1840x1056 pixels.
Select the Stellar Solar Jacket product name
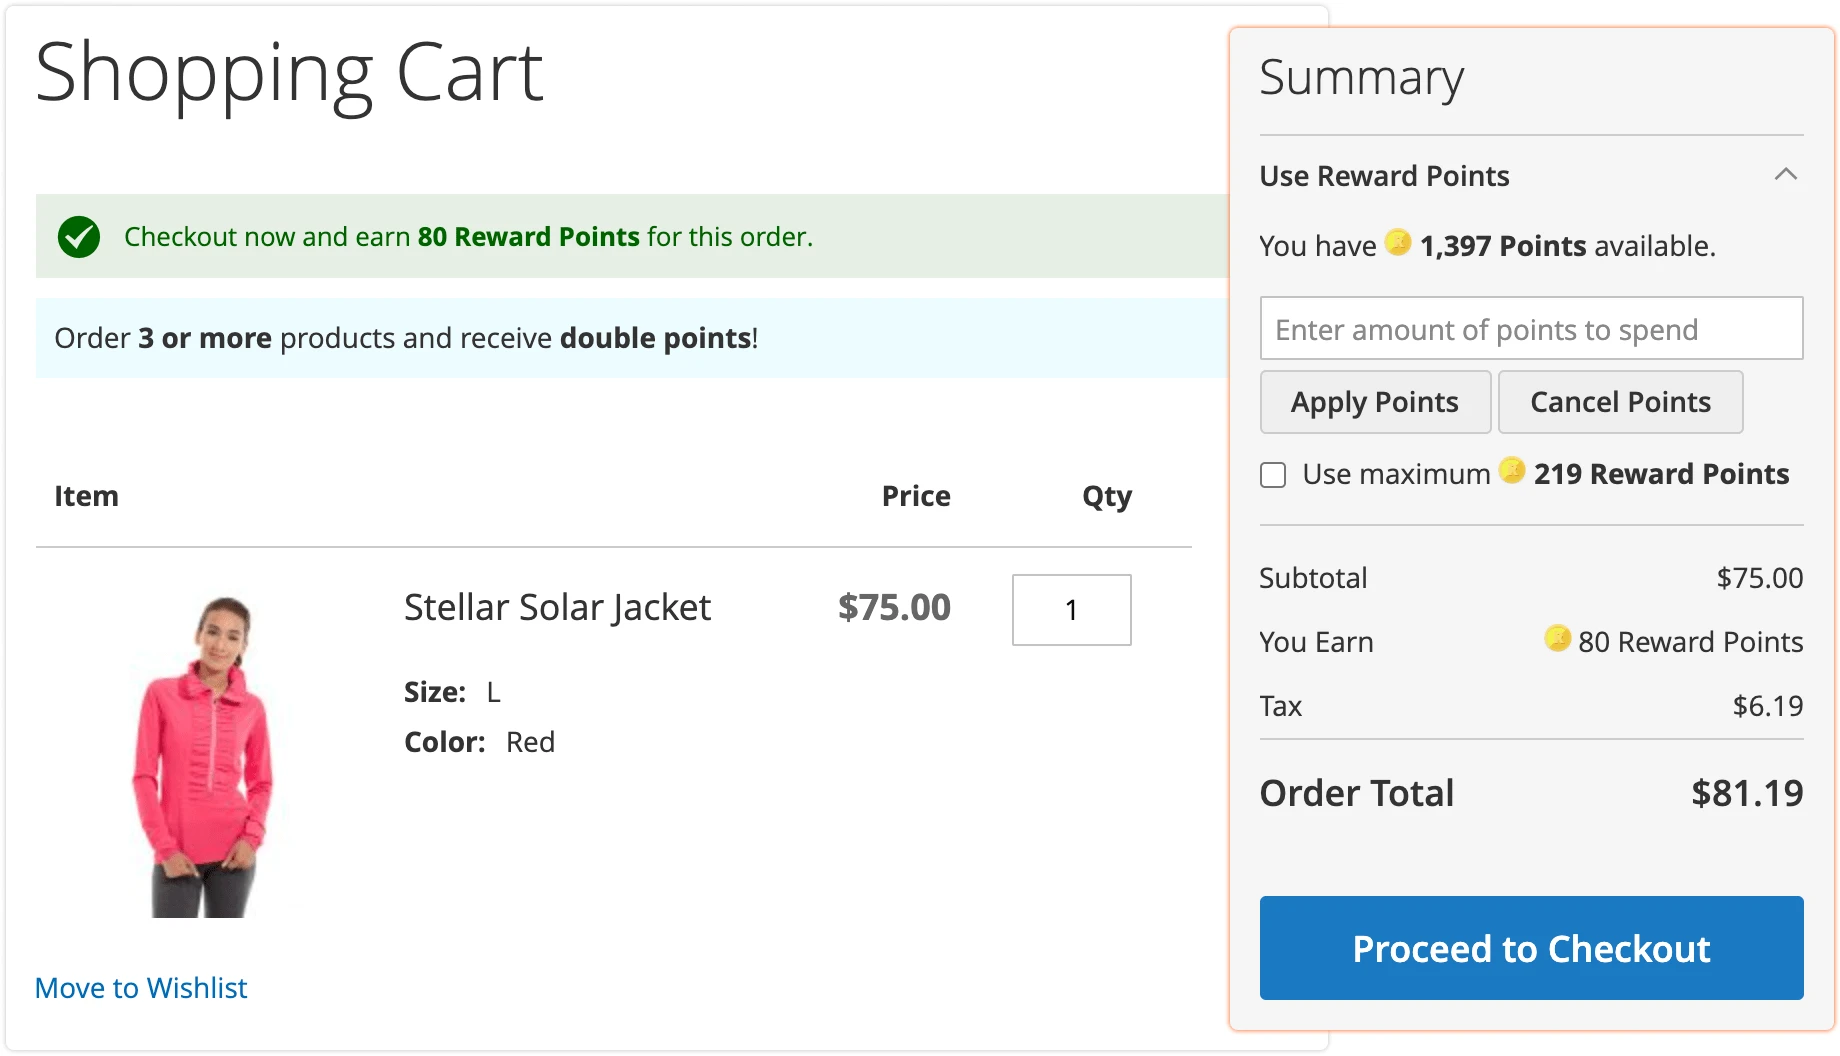(557, 607)
